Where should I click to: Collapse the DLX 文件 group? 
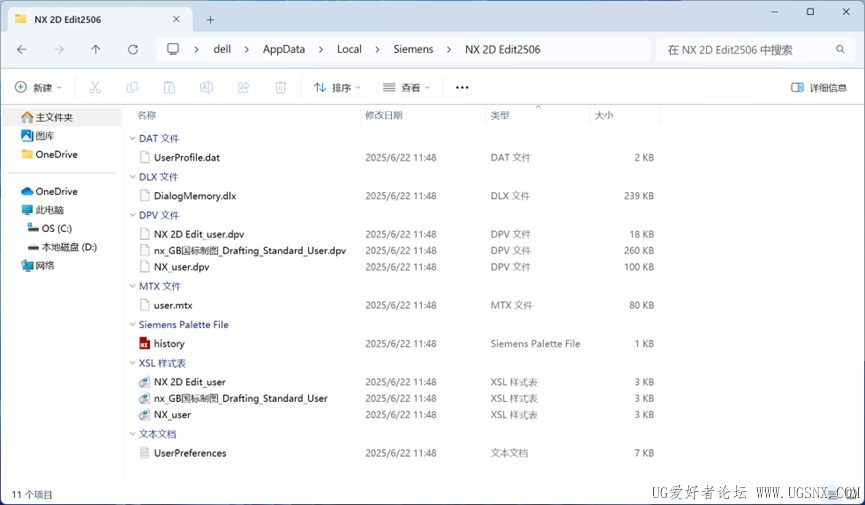click(x=132, y=177)
